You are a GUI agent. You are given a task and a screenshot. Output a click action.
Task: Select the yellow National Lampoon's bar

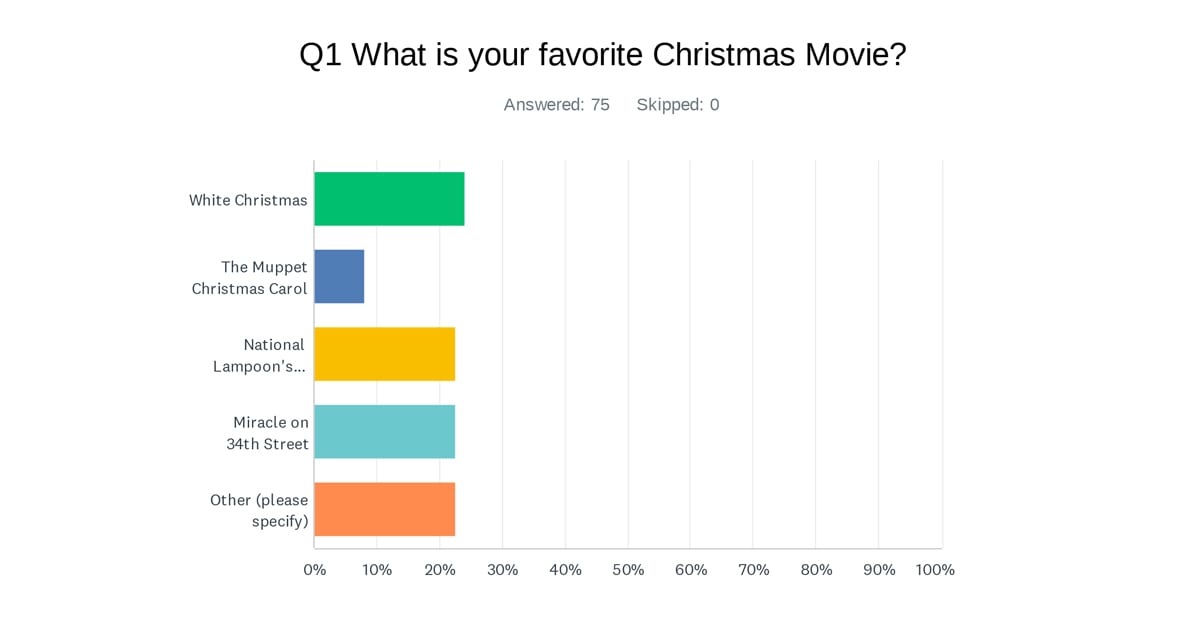click(x=384, y=354)
